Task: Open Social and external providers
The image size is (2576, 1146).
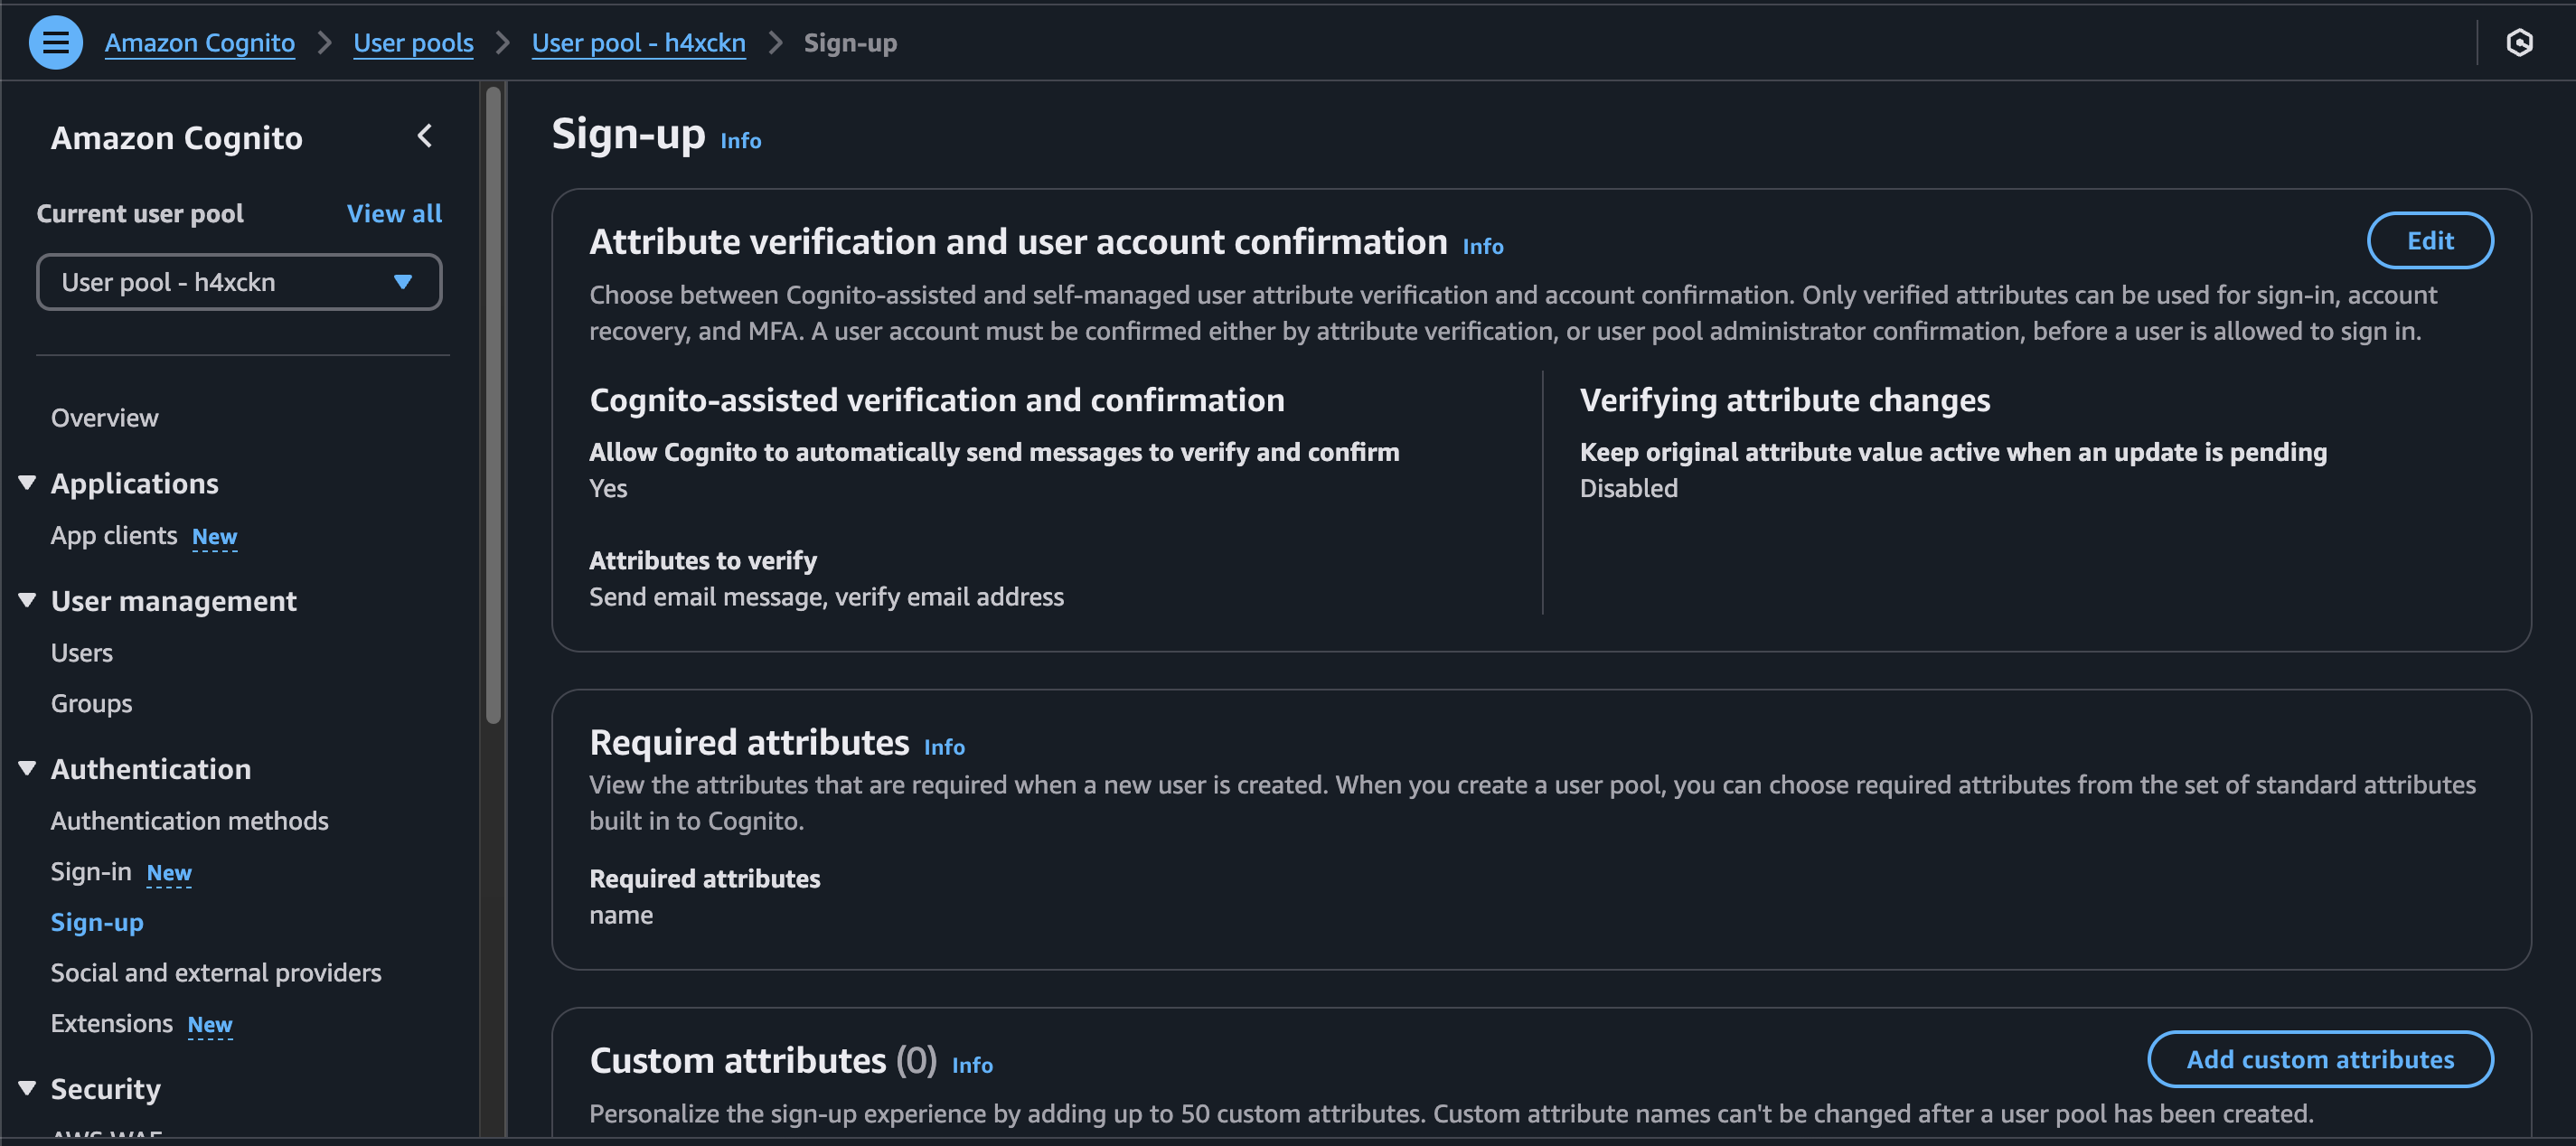Action: coord(216,972)
